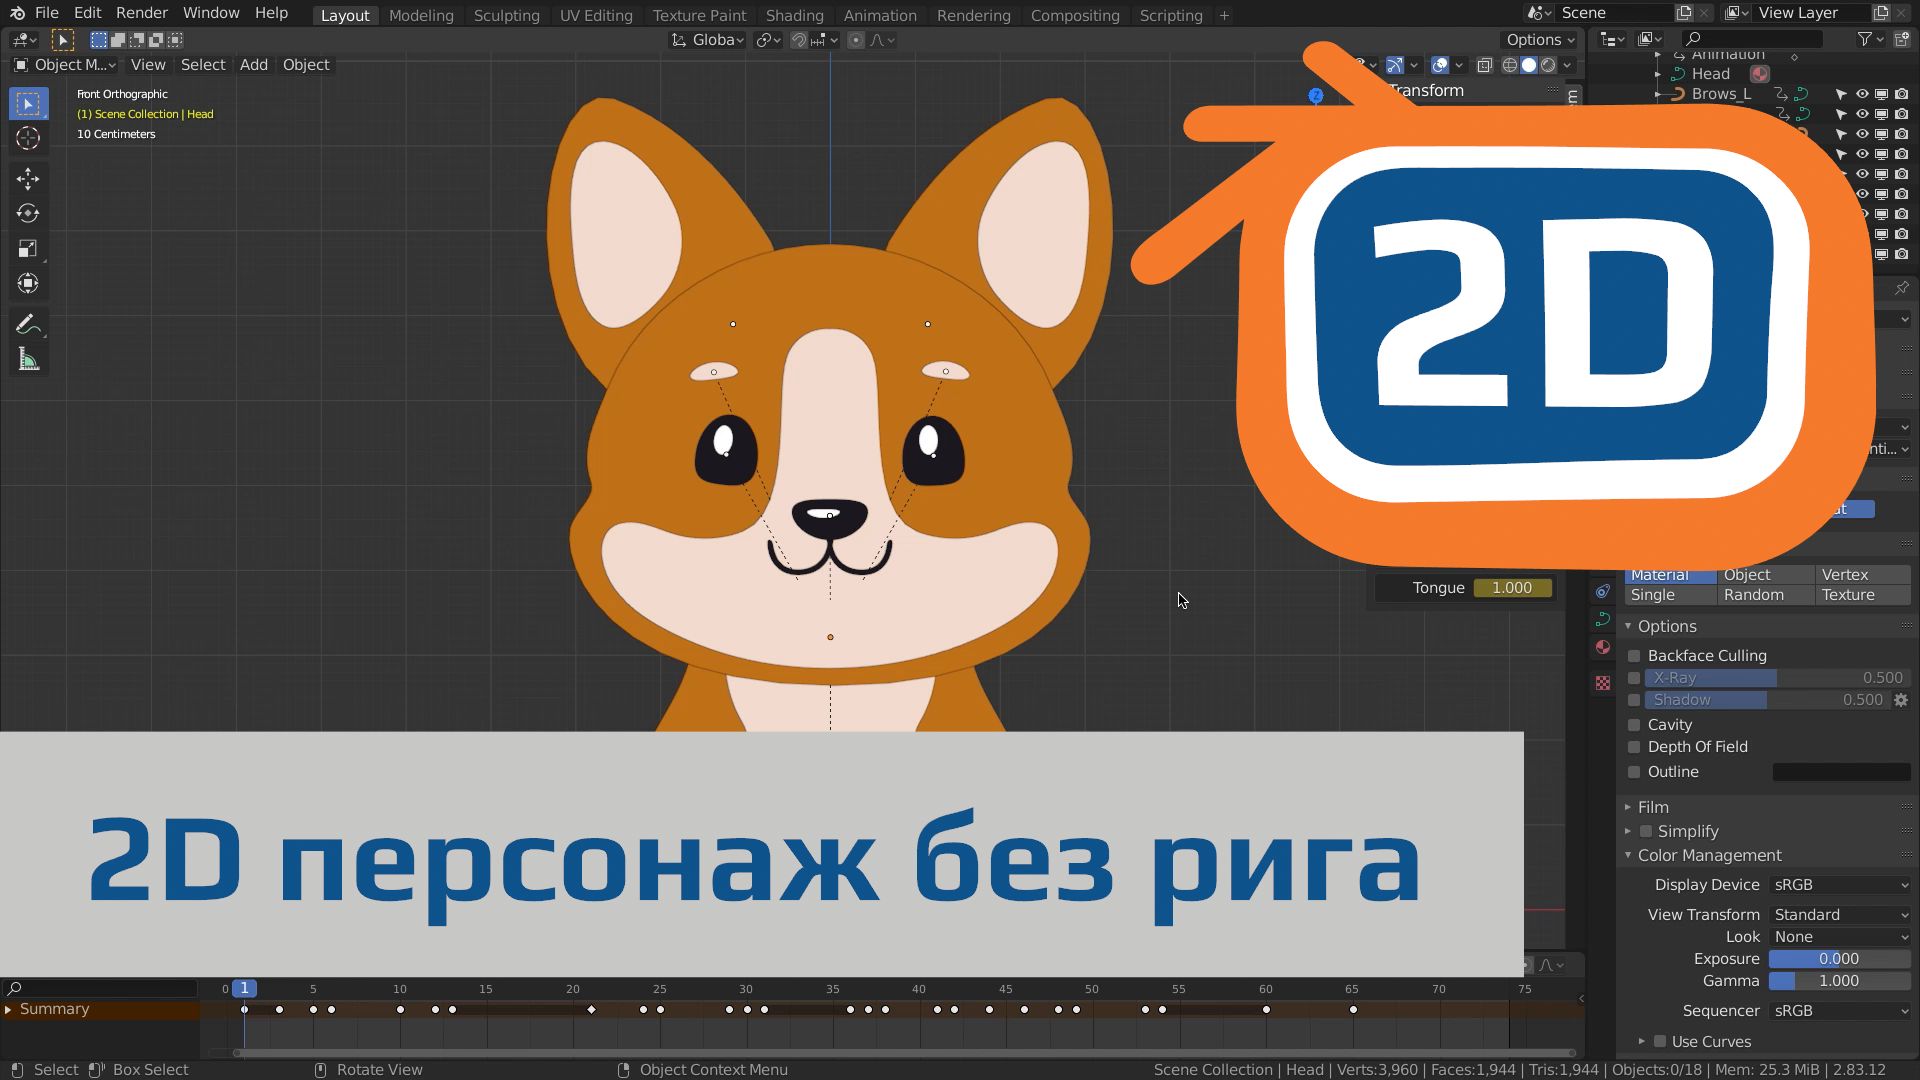1920x1080 pixels.
Task: Enable X-Ray viewport shading
Action: click(1636, 676)
